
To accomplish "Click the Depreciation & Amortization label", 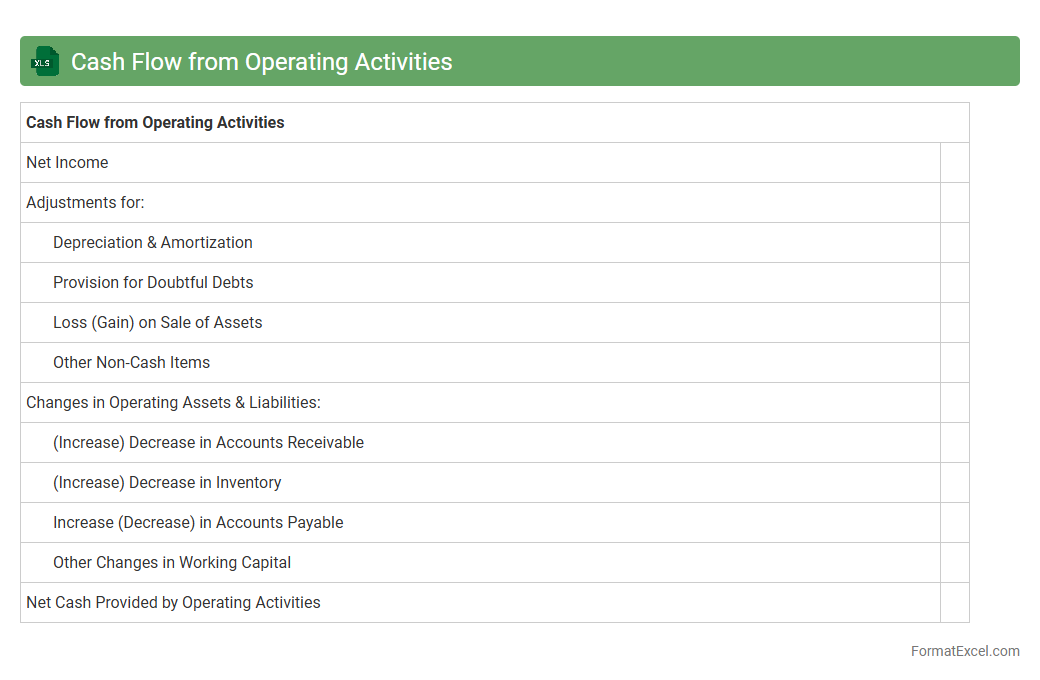I will [x=152, y=243].
